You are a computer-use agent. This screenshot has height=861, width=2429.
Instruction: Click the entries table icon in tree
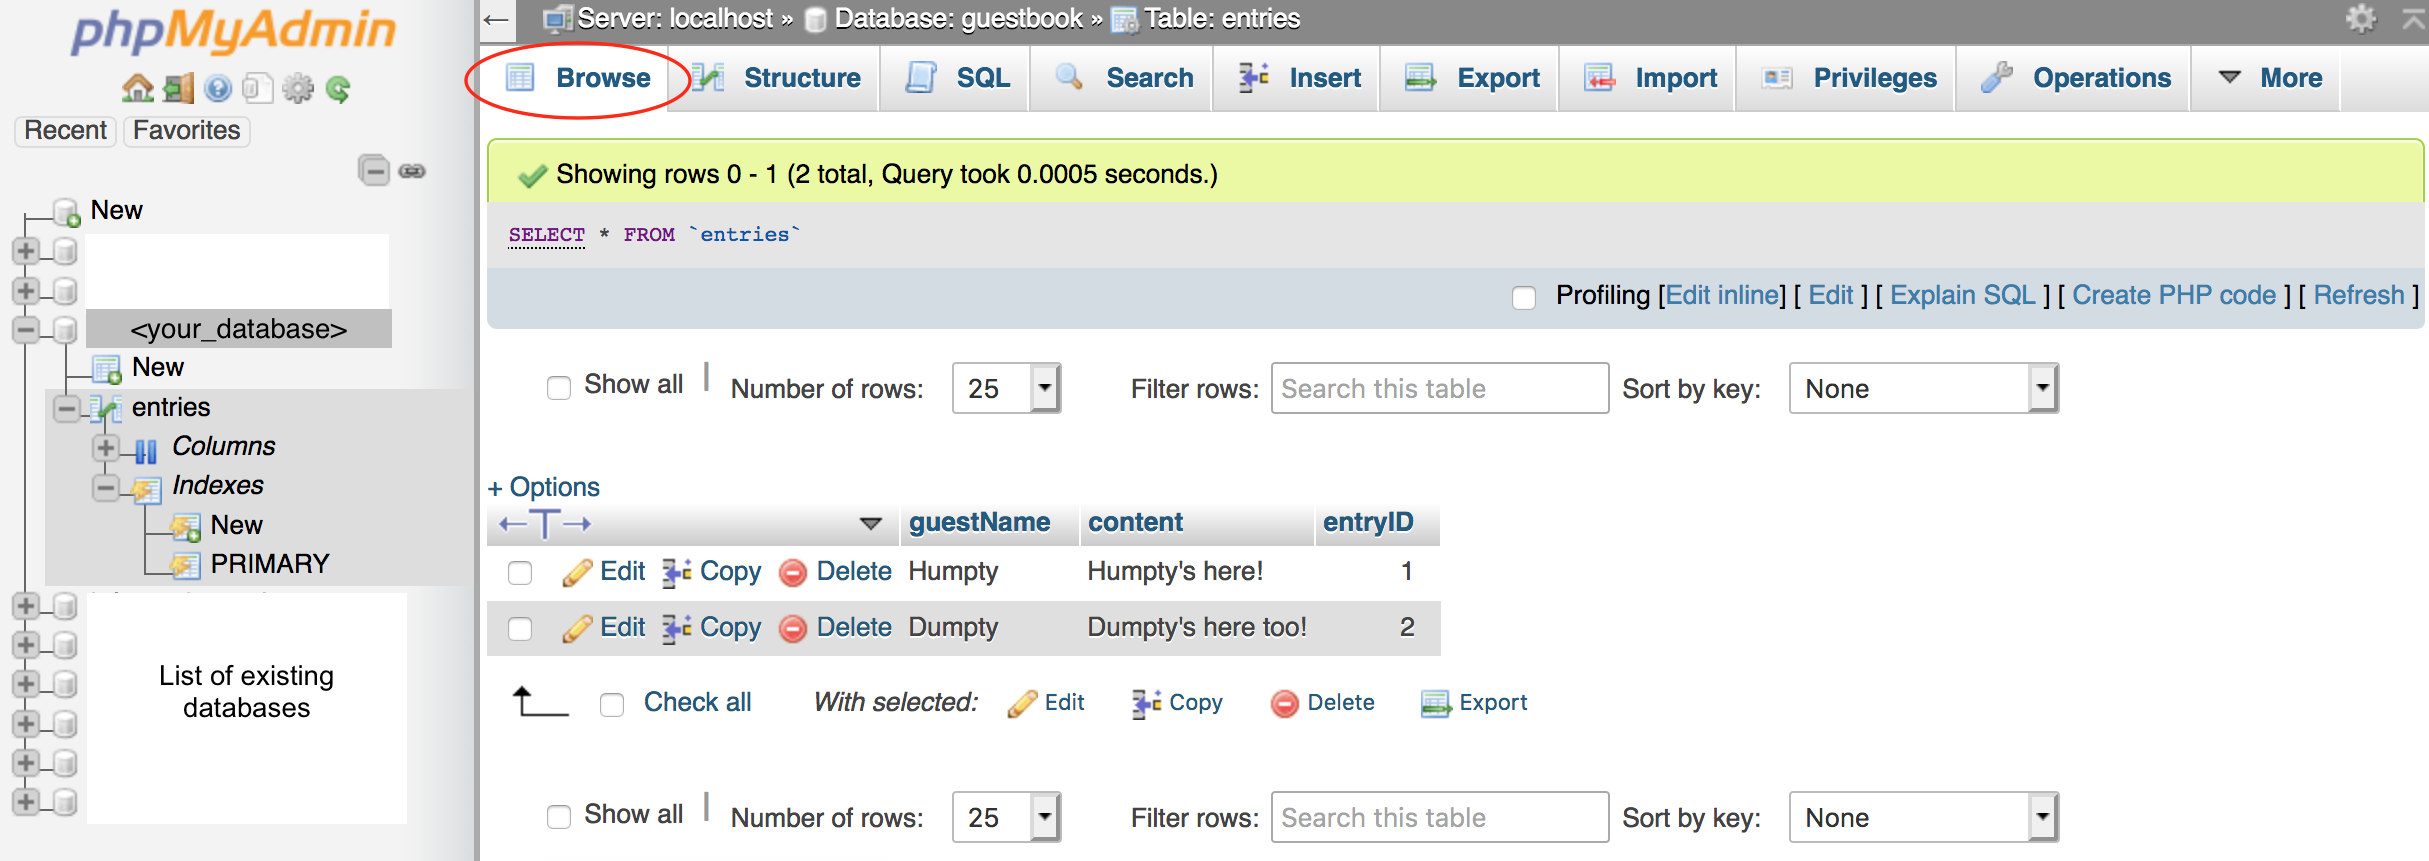tap(106, 408)
